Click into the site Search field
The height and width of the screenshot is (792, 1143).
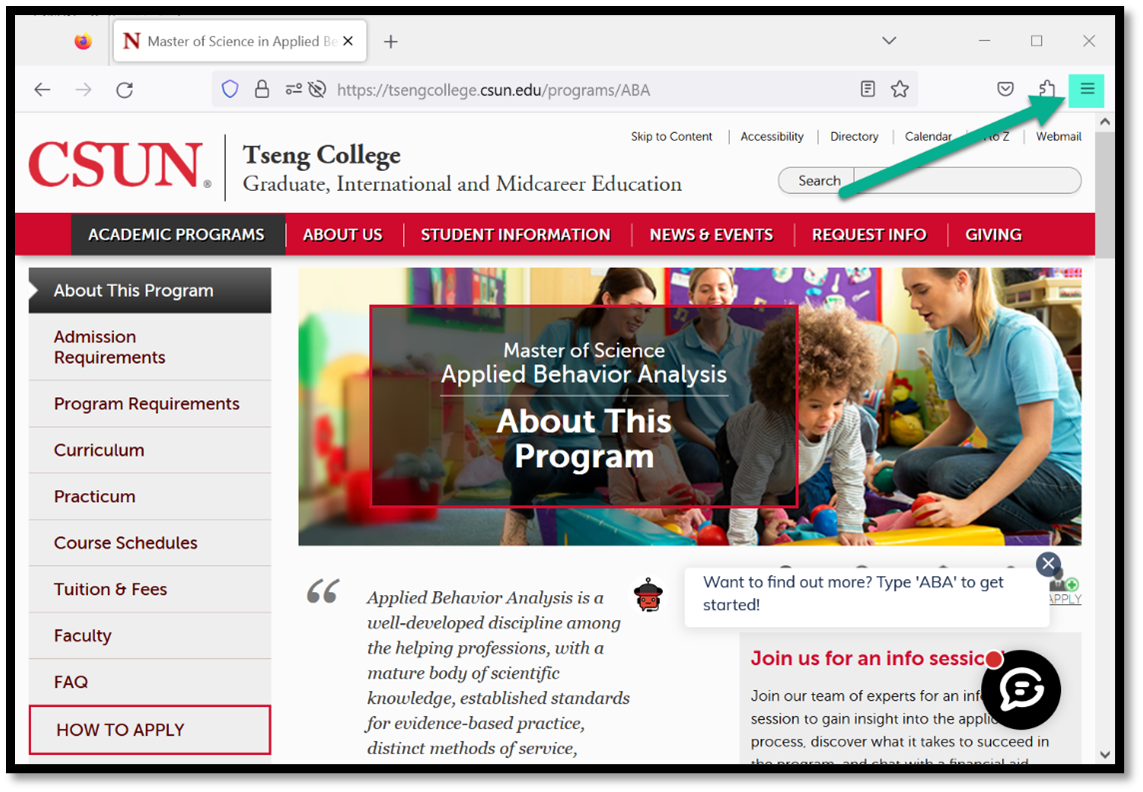[965, 181]
